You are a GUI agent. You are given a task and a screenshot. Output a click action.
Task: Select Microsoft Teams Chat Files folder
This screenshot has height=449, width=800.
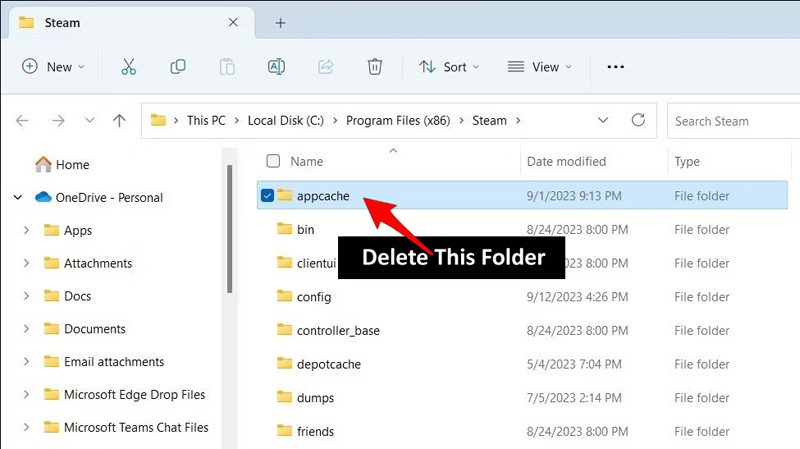tap(136, 427)
